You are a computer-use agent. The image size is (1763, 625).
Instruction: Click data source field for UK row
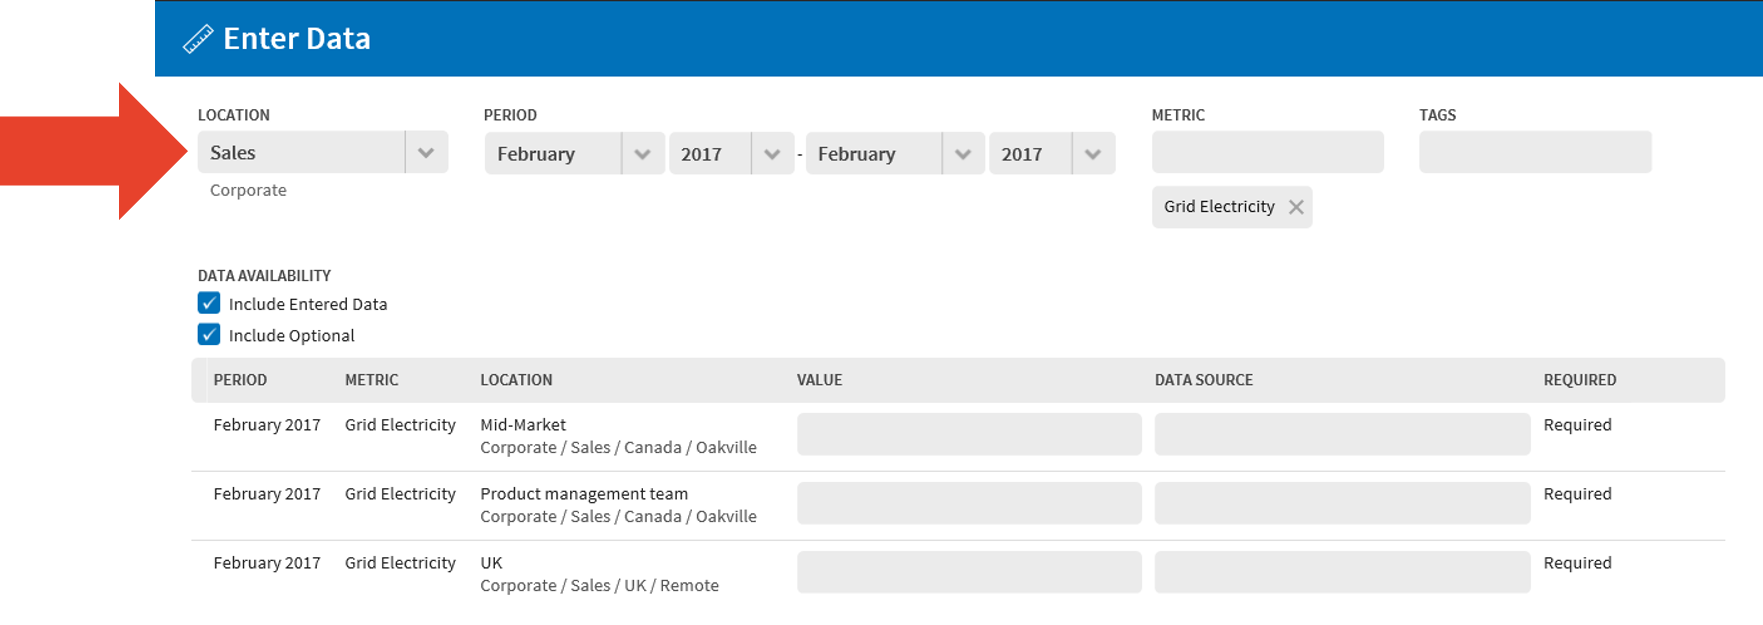pos(1341,572)
